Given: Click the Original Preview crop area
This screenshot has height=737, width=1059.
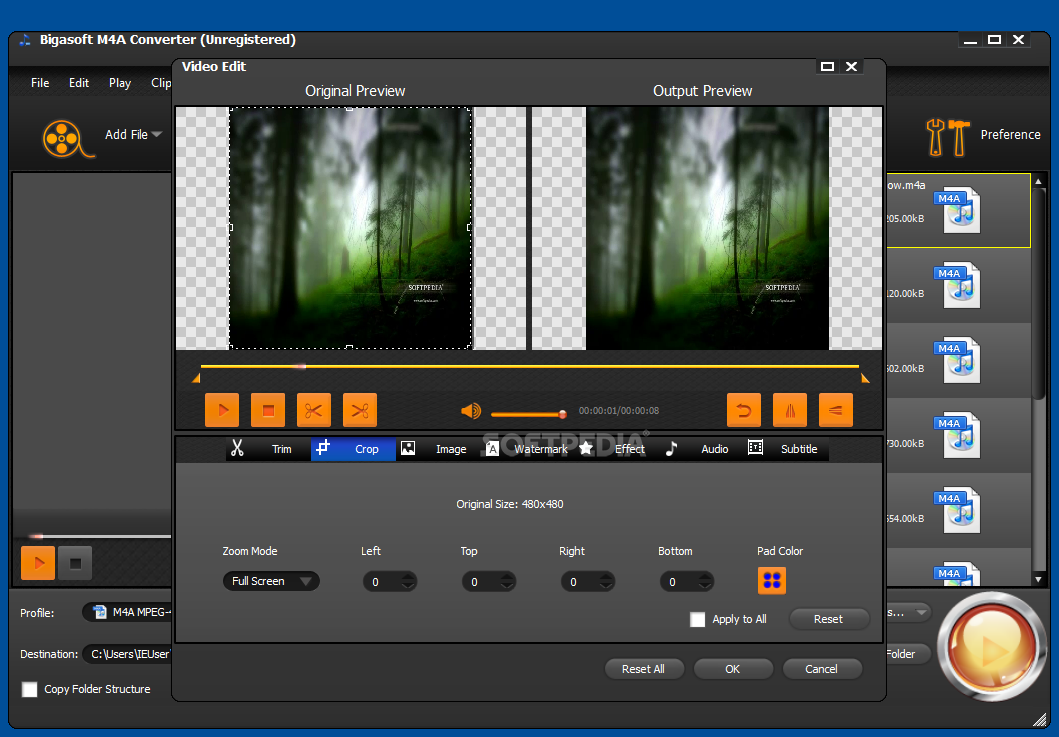Looking at the screenshot, I should (x=350, y=228).
